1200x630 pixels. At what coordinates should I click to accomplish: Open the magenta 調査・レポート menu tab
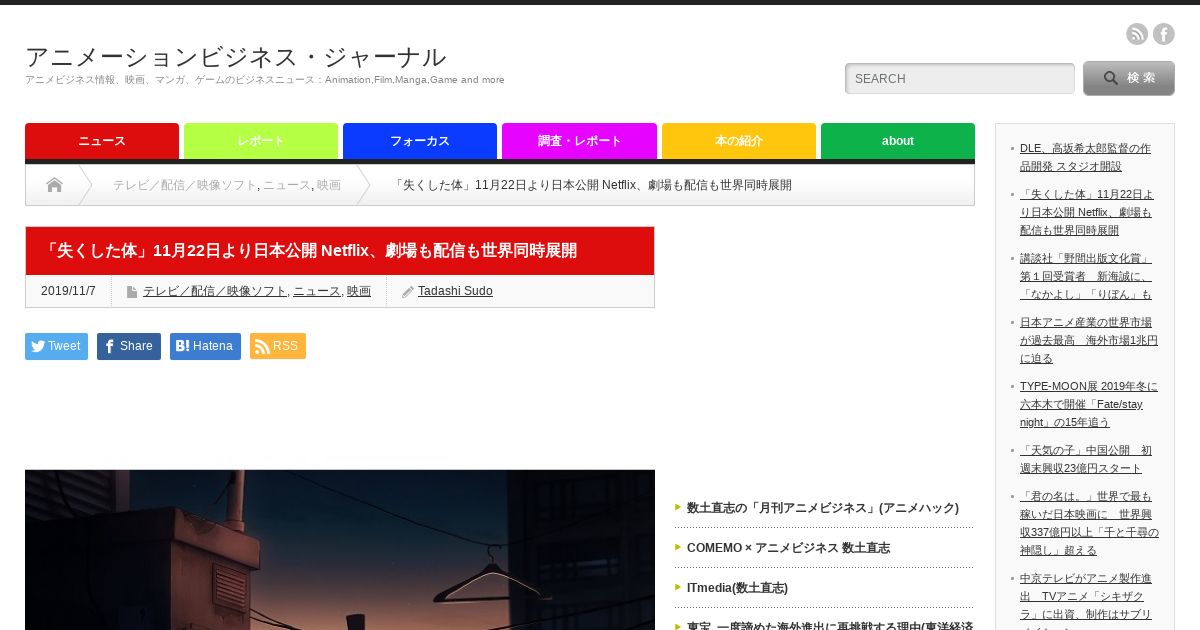579,141
